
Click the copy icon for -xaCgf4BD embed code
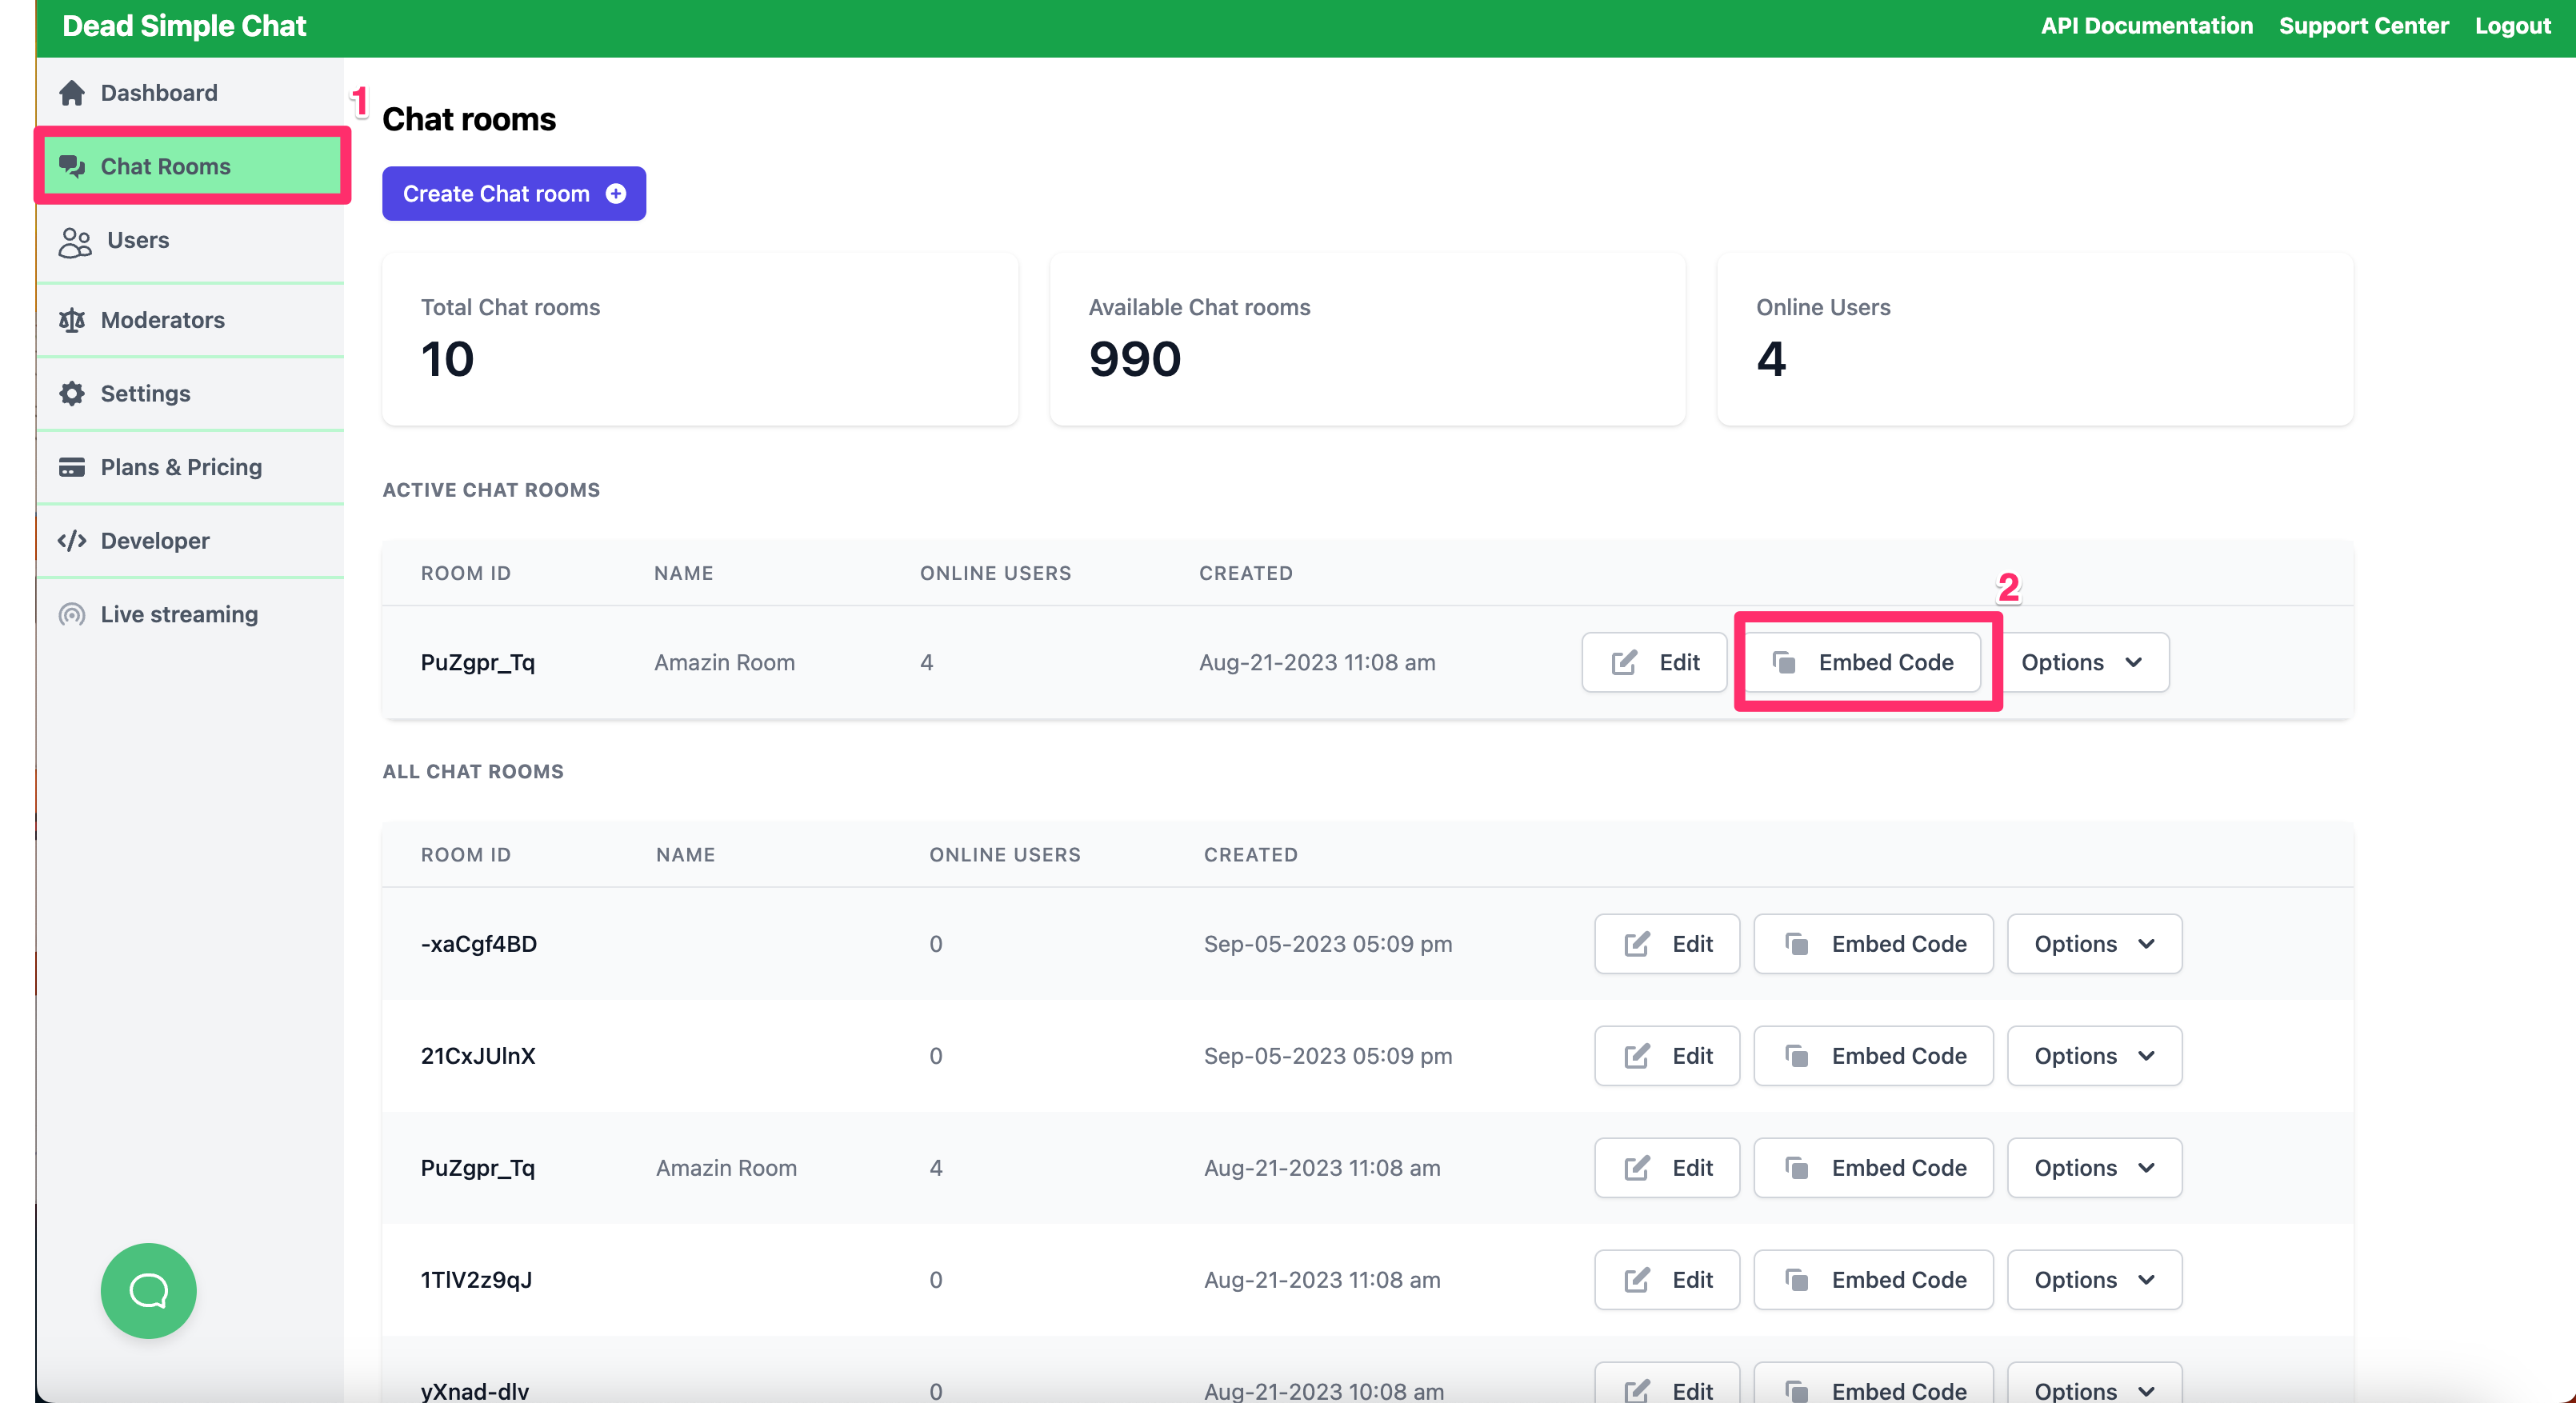coord(1797,944)
